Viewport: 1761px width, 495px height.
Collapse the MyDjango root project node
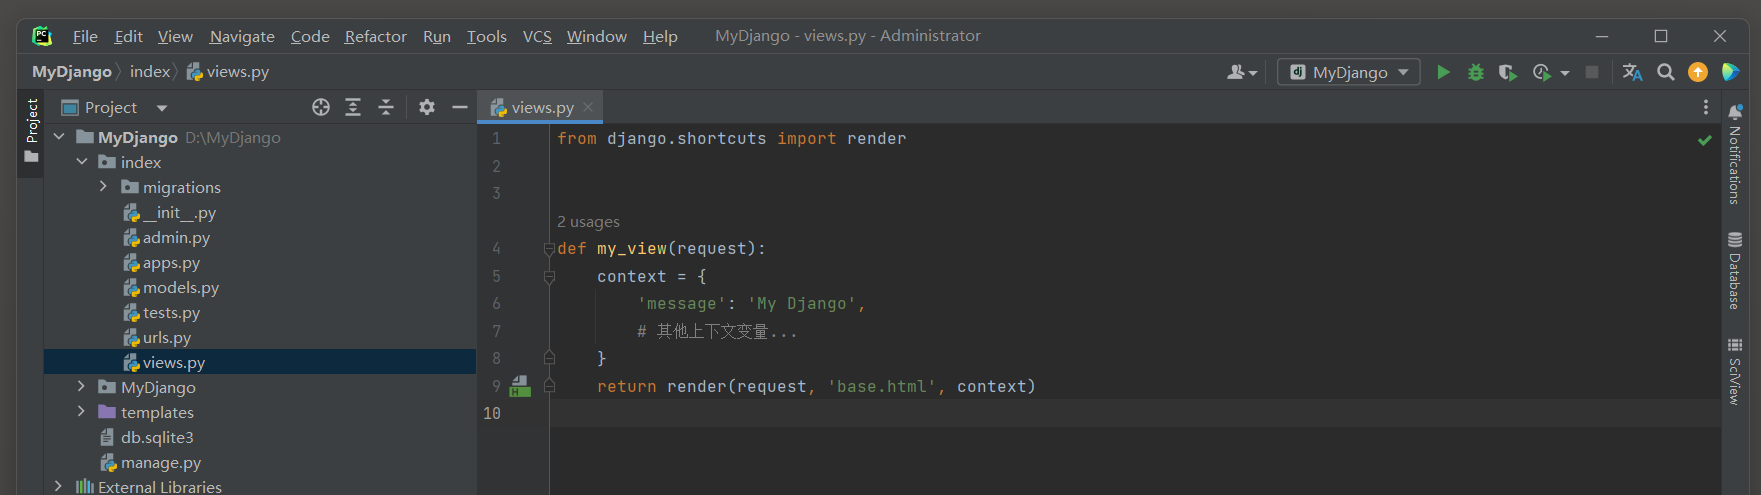[59, 137]
